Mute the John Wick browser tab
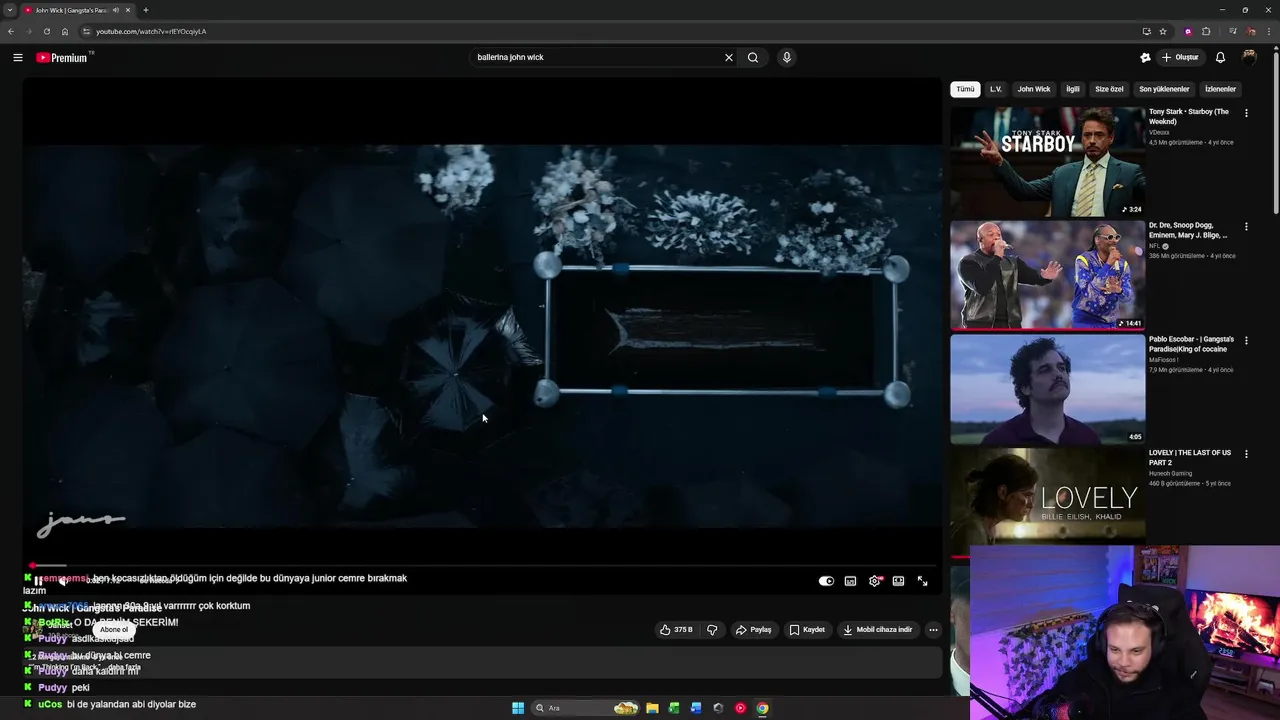Screen dimensions: 1280x720 coord(116,10)
